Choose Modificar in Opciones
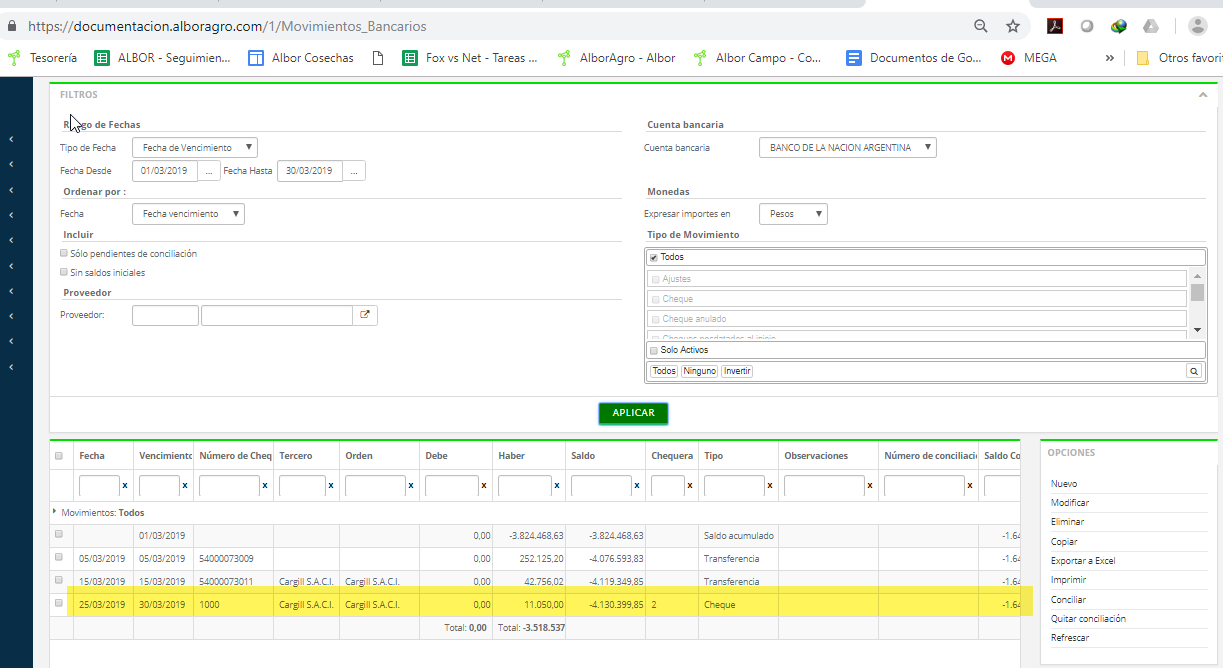The width and height of the screenshot is (1223, 668). click(1070, 503)
